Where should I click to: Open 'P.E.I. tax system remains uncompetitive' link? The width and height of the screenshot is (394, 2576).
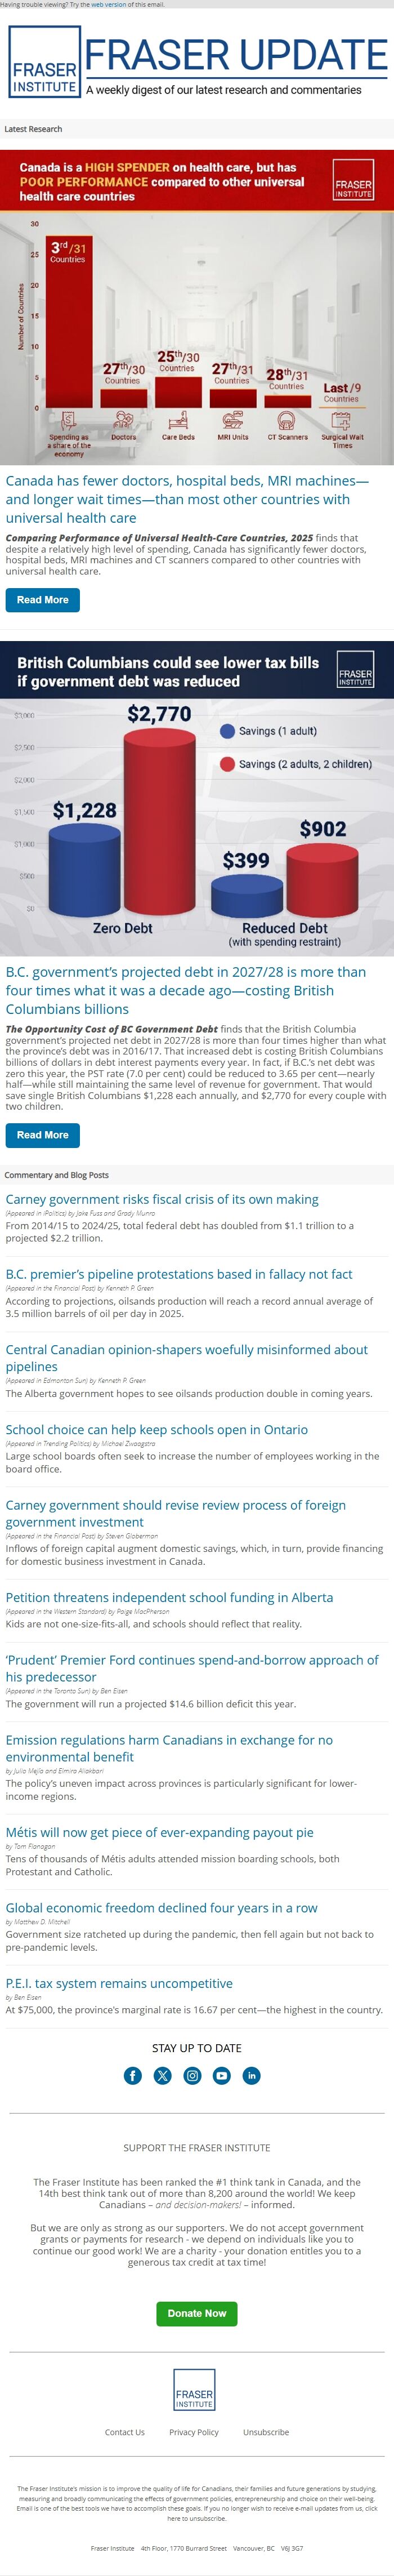coord(119,1983)
